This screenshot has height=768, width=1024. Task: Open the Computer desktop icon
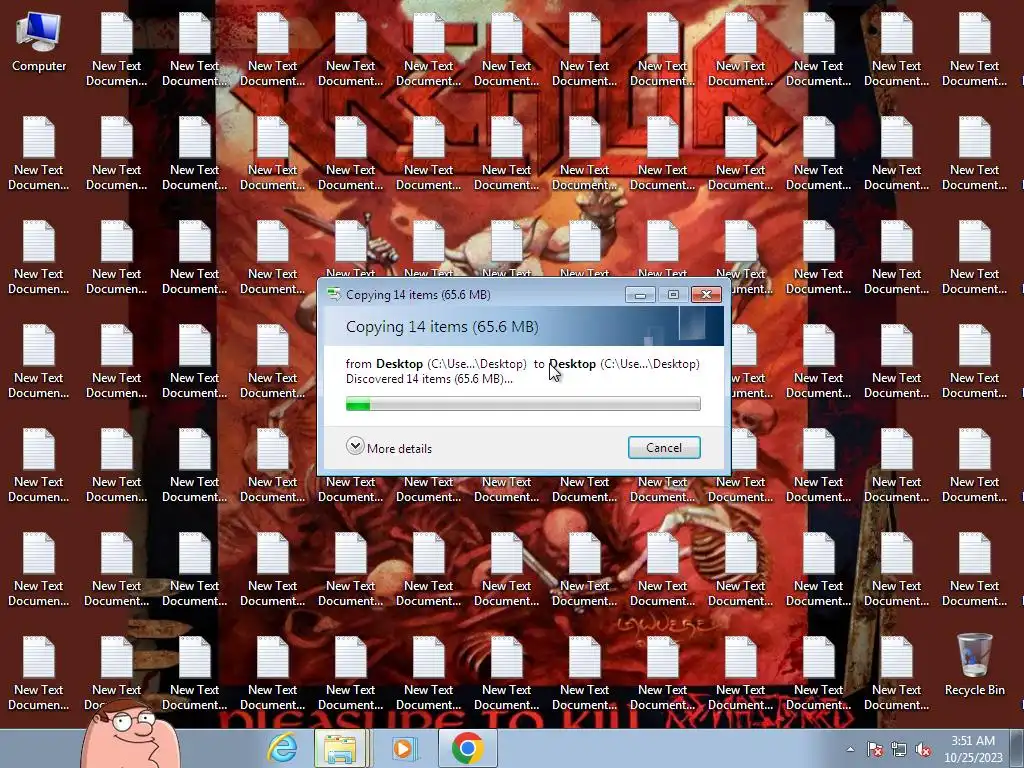[x=39, y=43]
